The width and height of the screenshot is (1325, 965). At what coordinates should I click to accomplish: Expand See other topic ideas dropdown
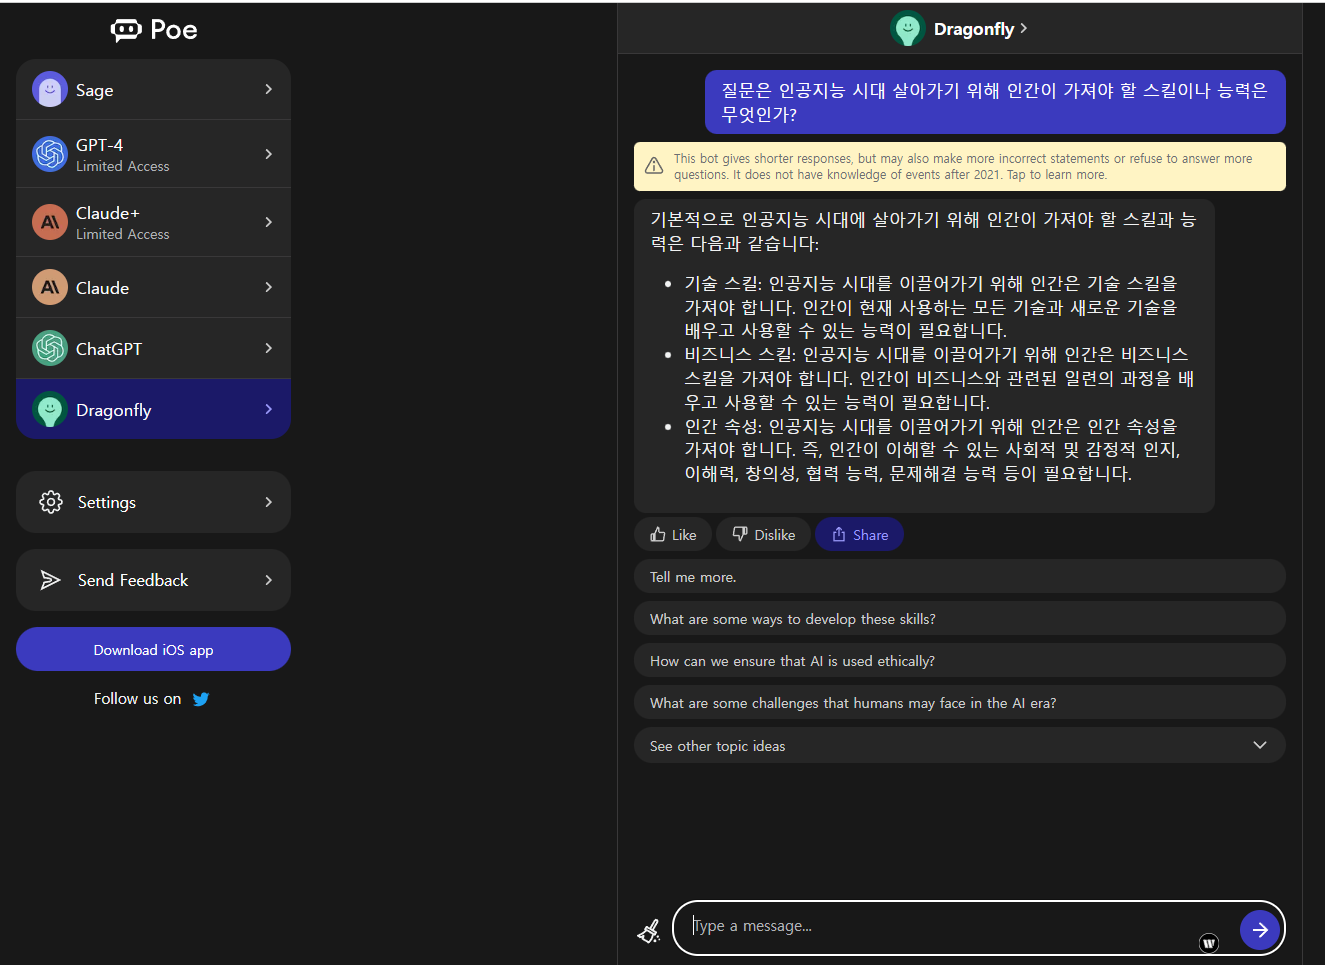1260,745
